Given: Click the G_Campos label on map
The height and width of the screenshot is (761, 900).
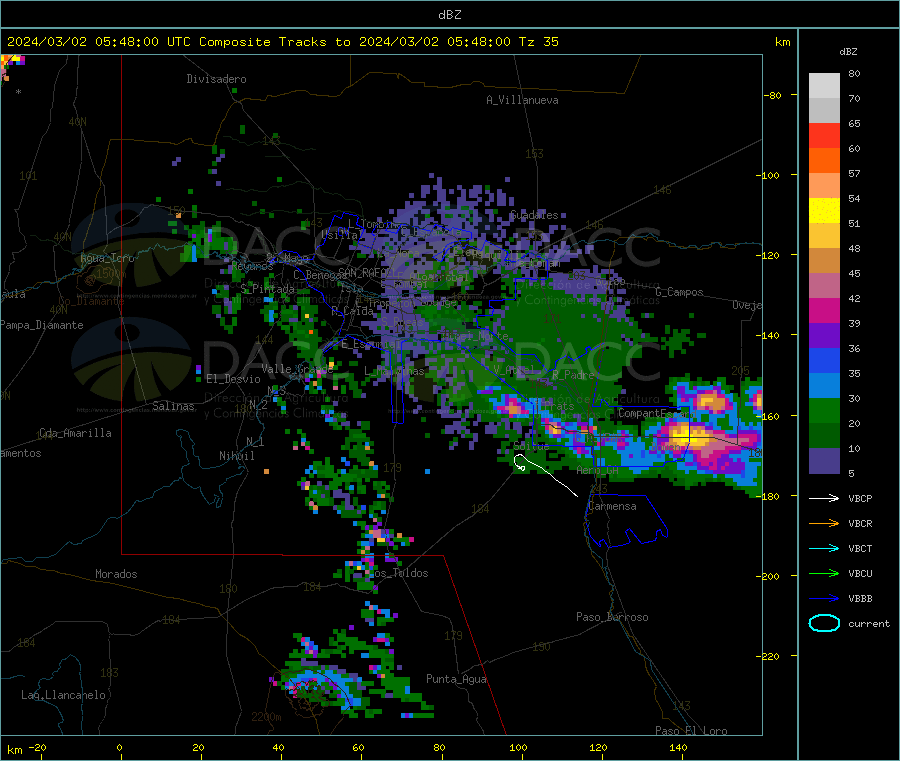Looking at the screenshot, I should [679, 292].
